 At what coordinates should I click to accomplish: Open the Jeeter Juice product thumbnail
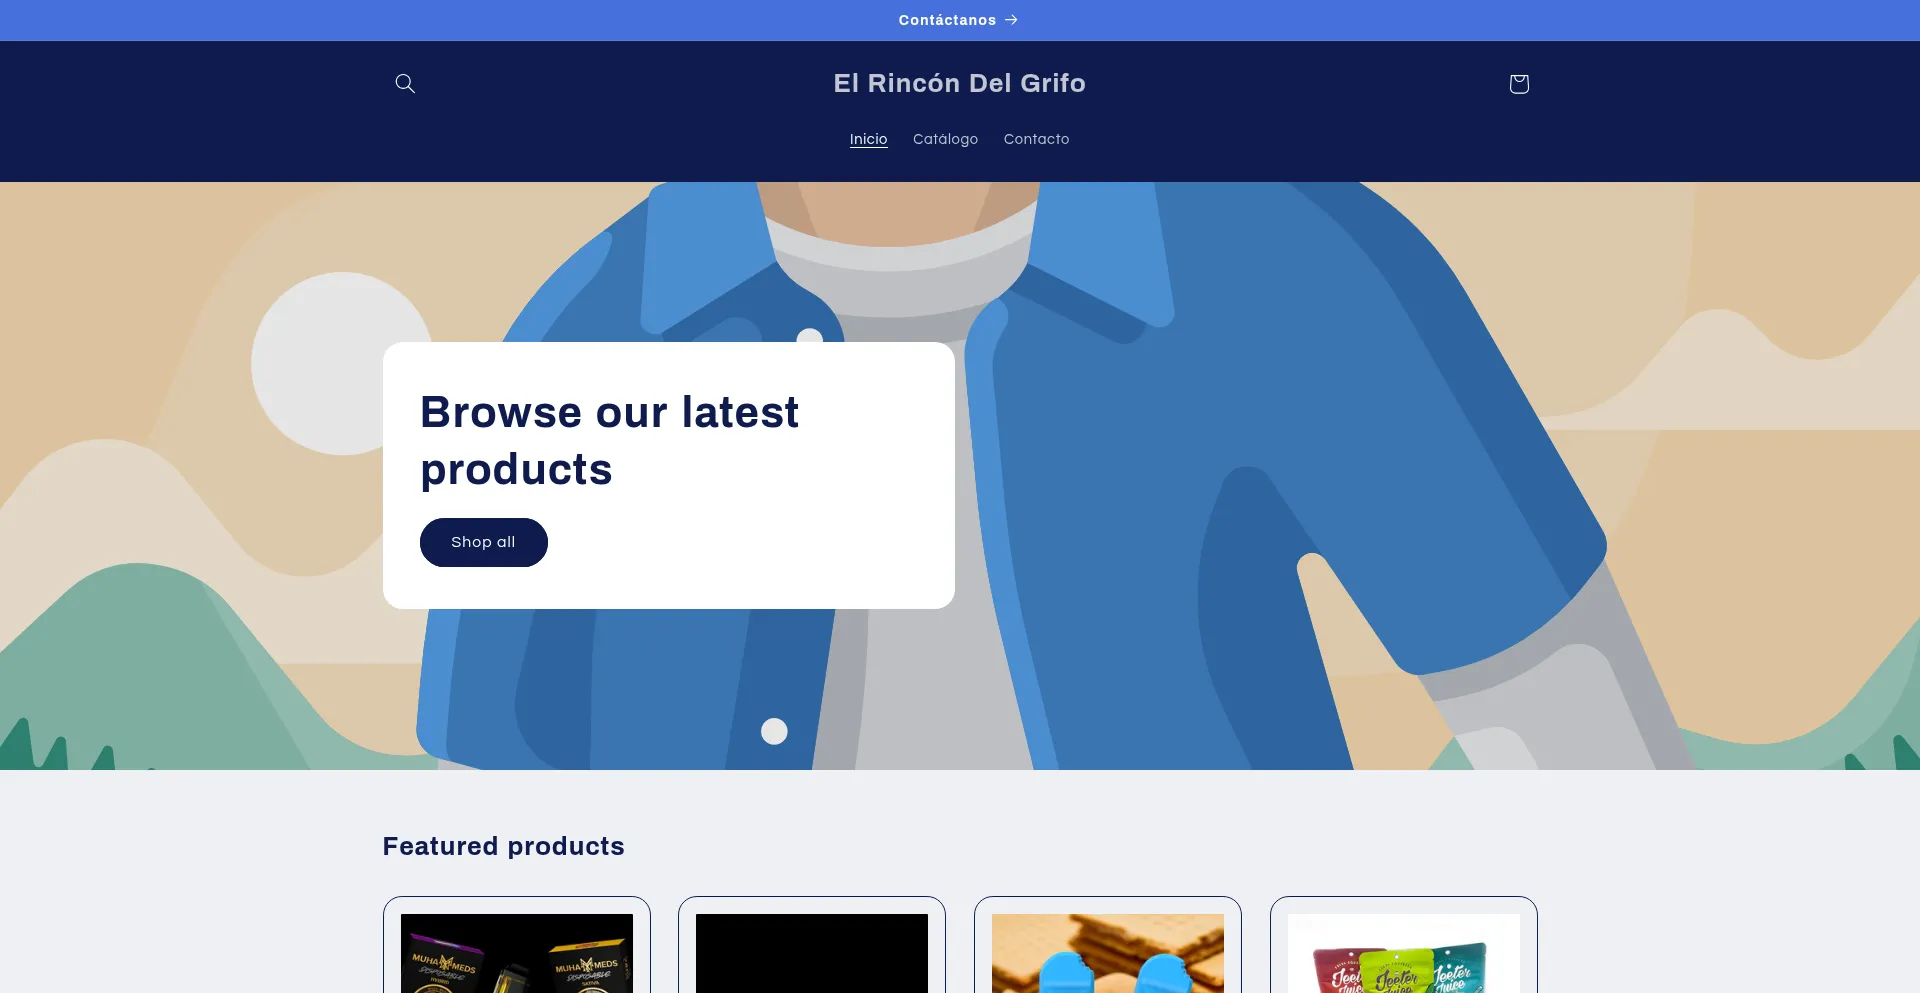(1404, 953)
